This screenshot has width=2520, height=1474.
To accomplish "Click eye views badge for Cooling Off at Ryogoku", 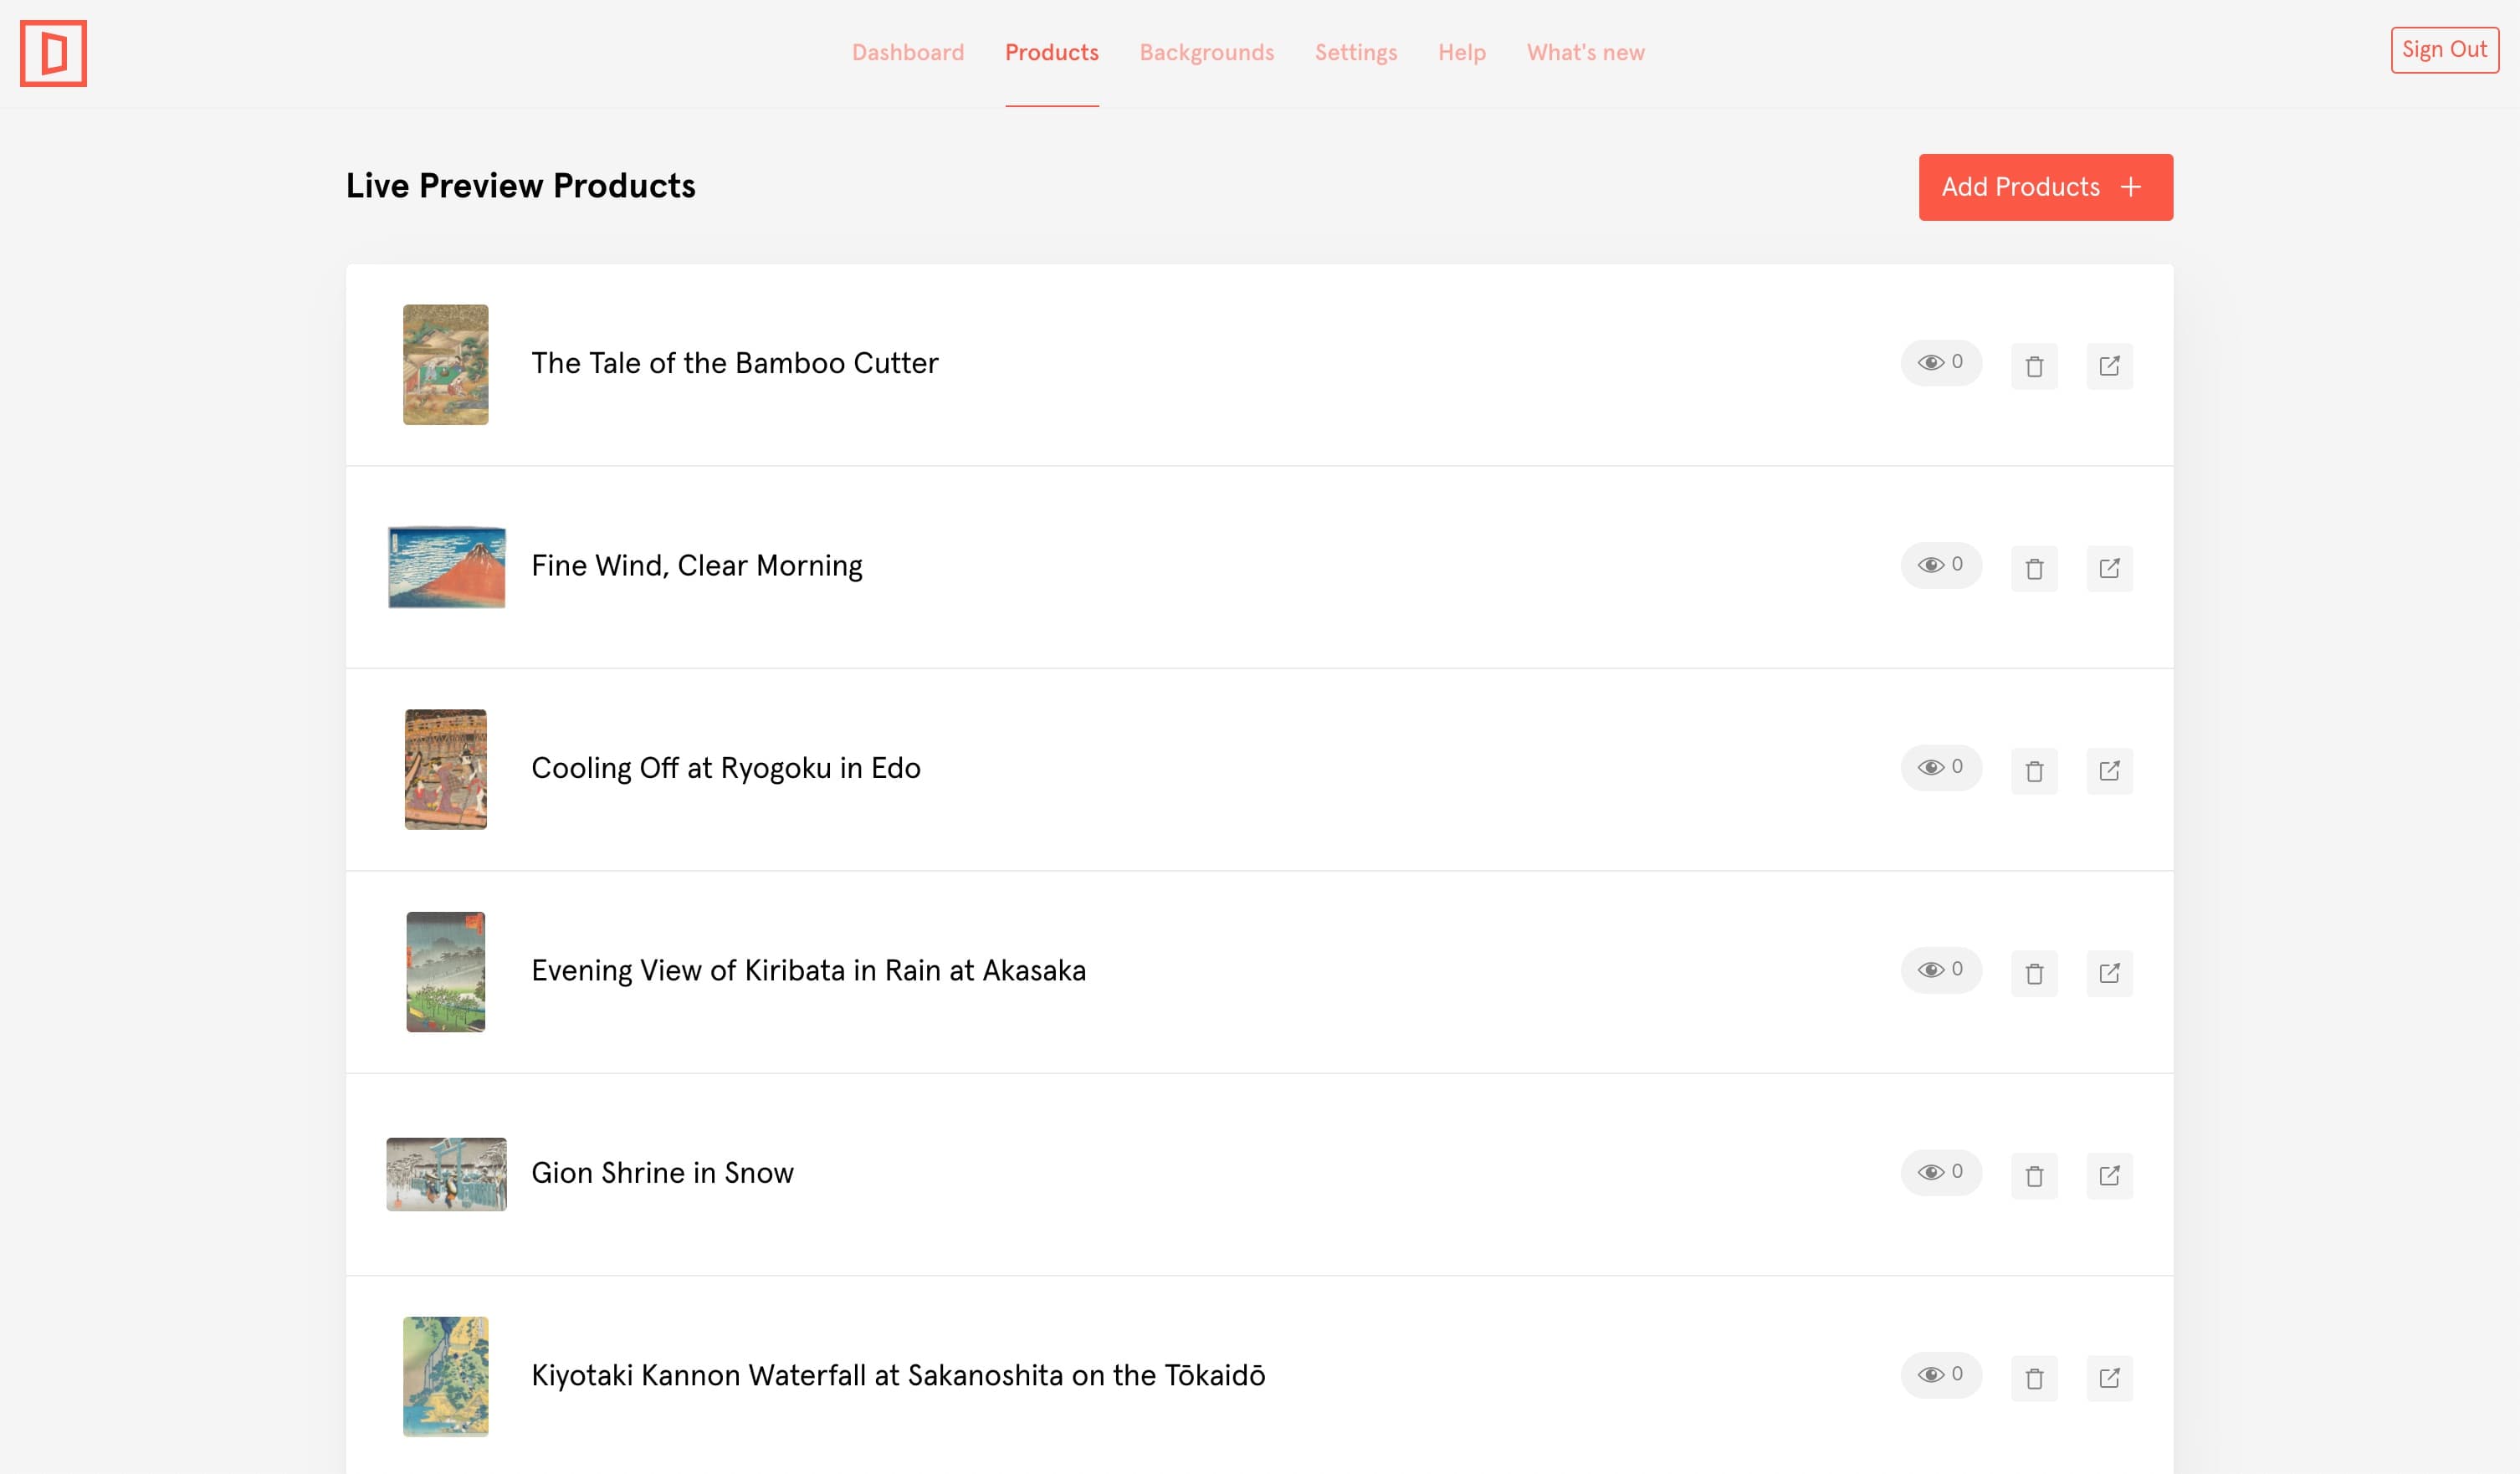I will coord(1940,767).
